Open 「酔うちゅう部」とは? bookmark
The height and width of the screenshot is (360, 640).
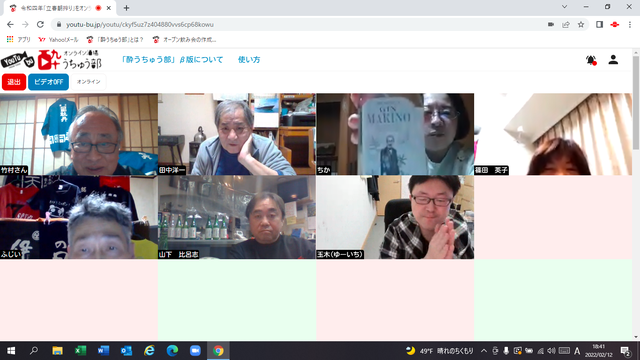coord(115,40)
